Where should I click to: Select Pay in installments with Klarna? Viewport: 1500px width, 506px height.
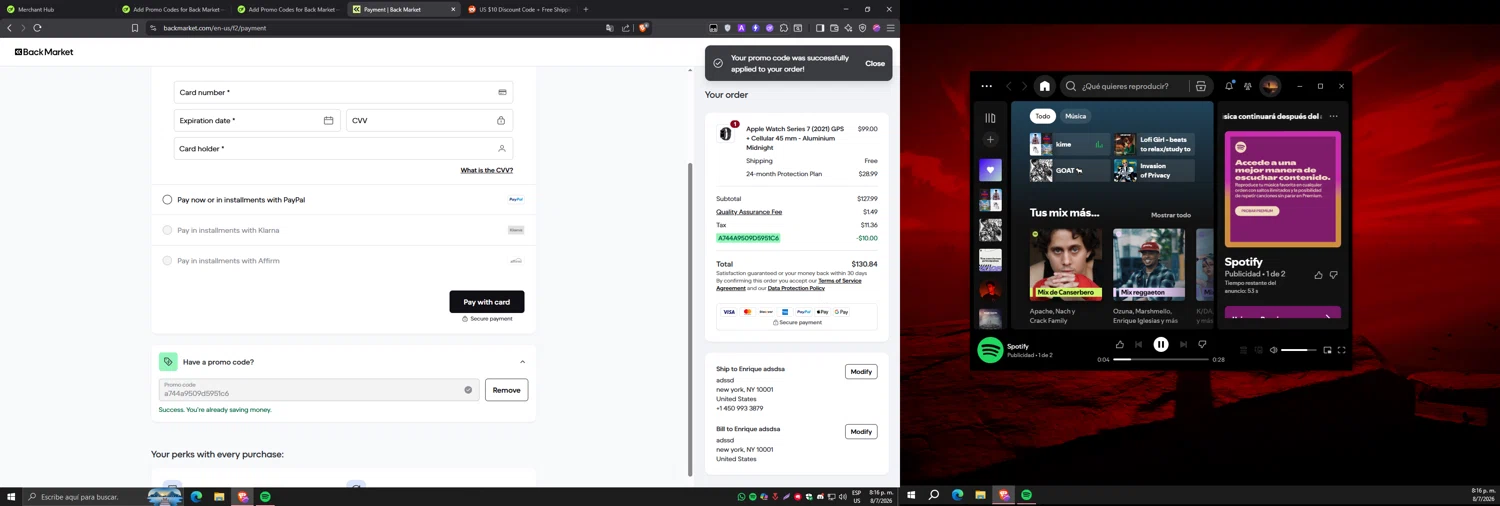pos(167,230)
